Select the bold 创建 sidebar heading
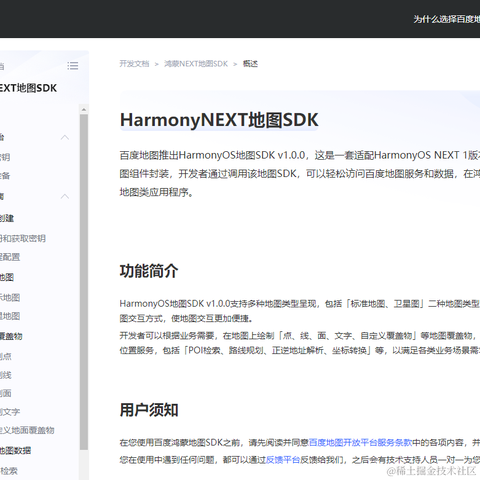The image size is (480, 480). pos(7,218)
